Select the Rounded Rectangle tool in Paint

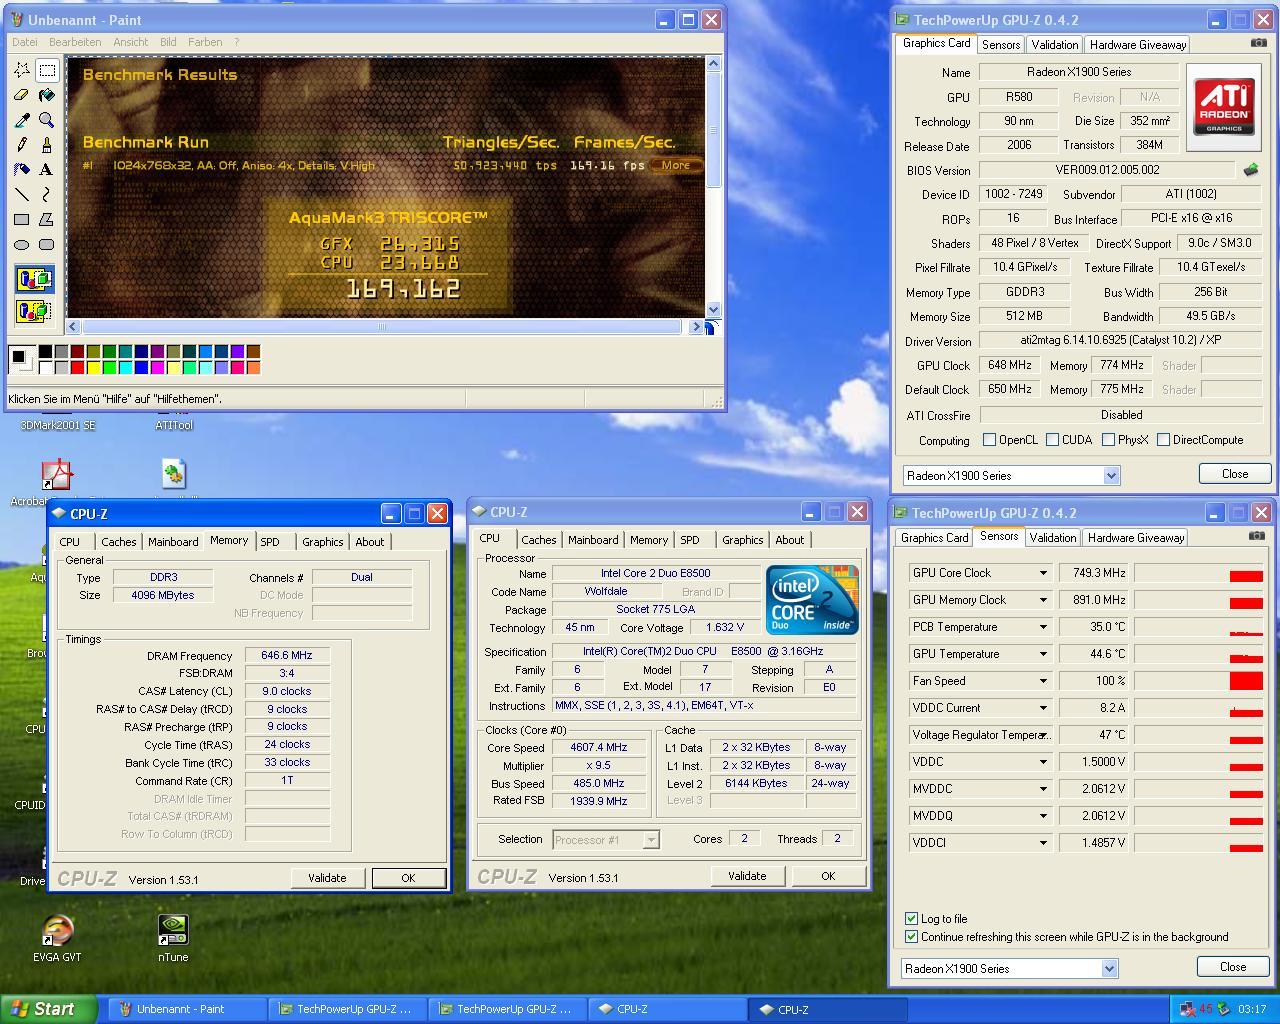(x=46, y=245)
